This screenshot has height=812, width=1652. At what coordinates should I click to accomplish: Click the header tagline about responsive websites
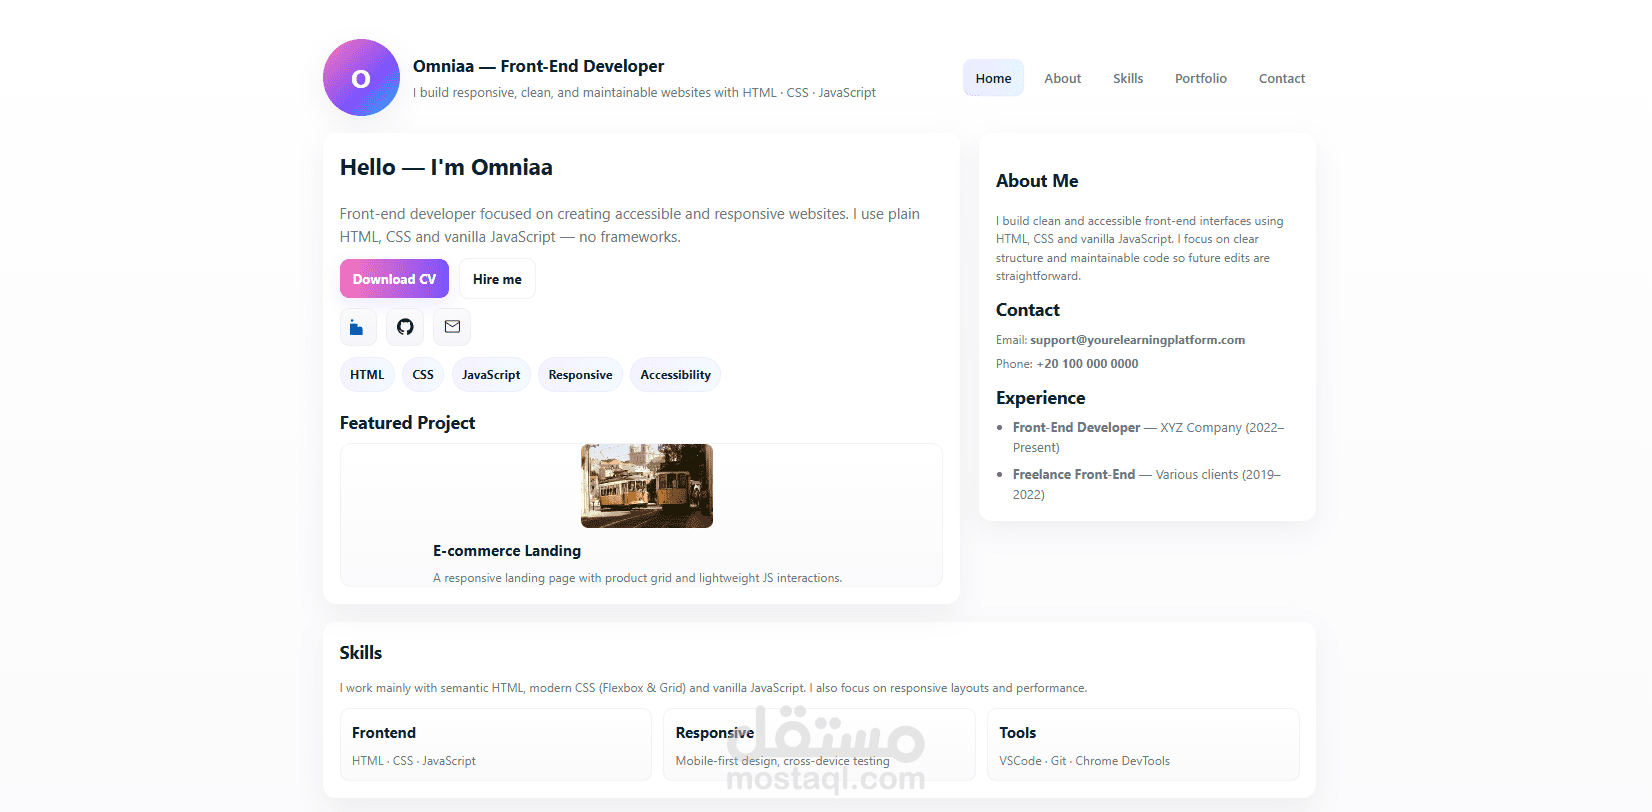click(644, 93)
